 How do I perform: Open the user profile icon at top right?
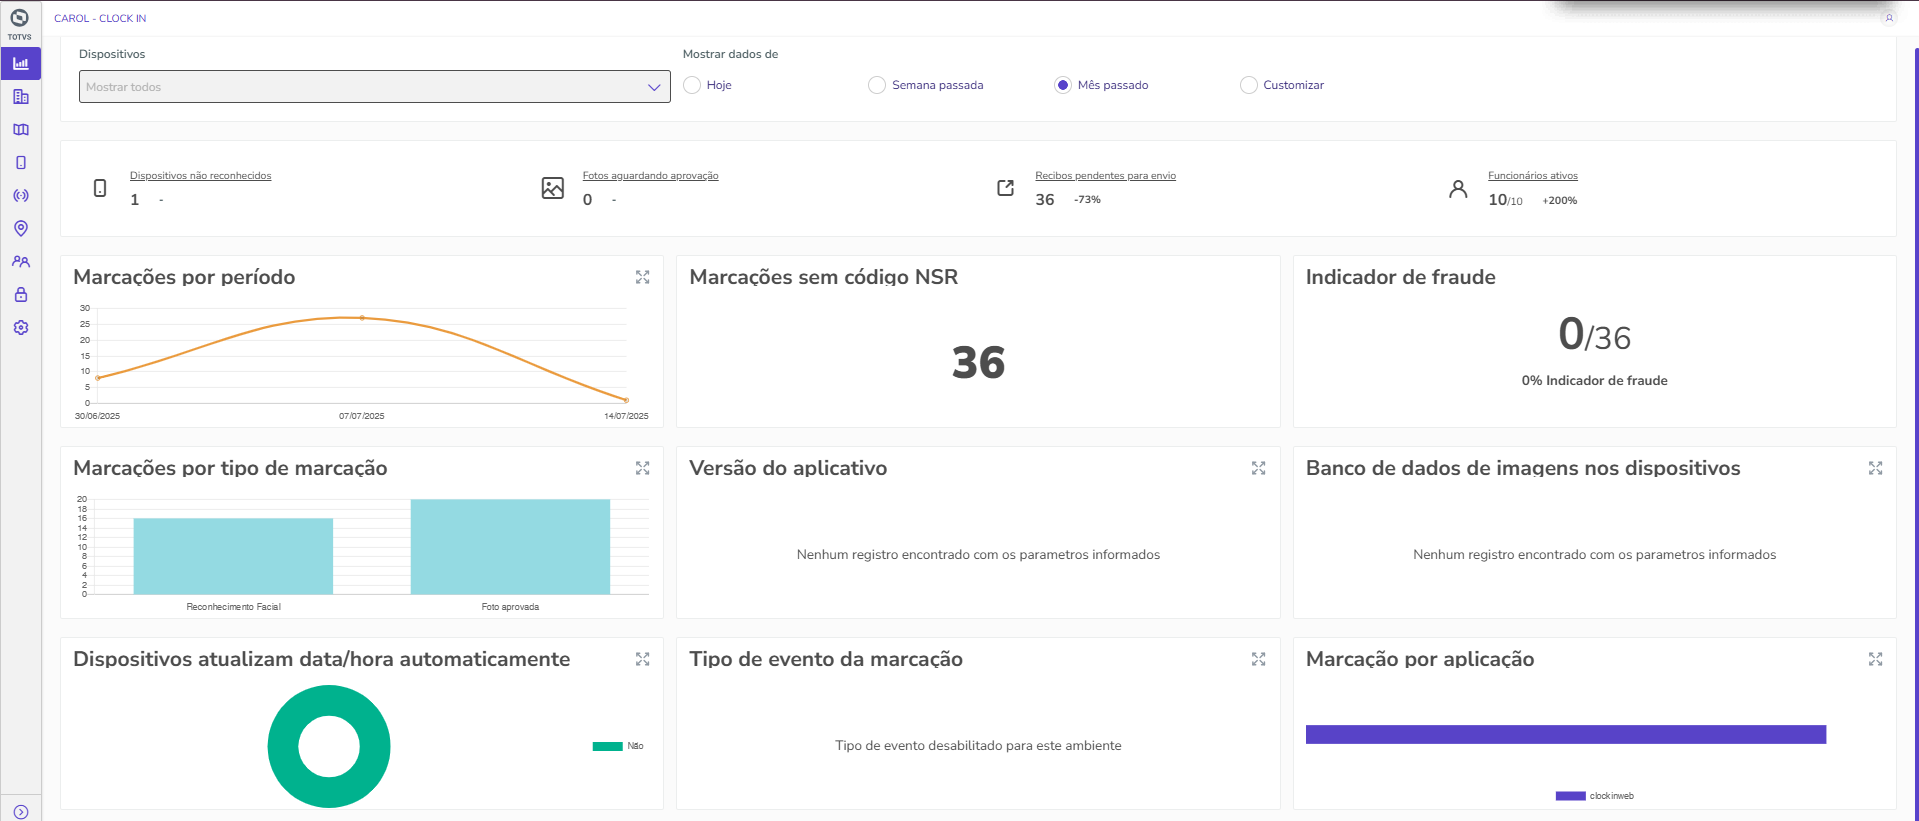tap(1889, 18)
